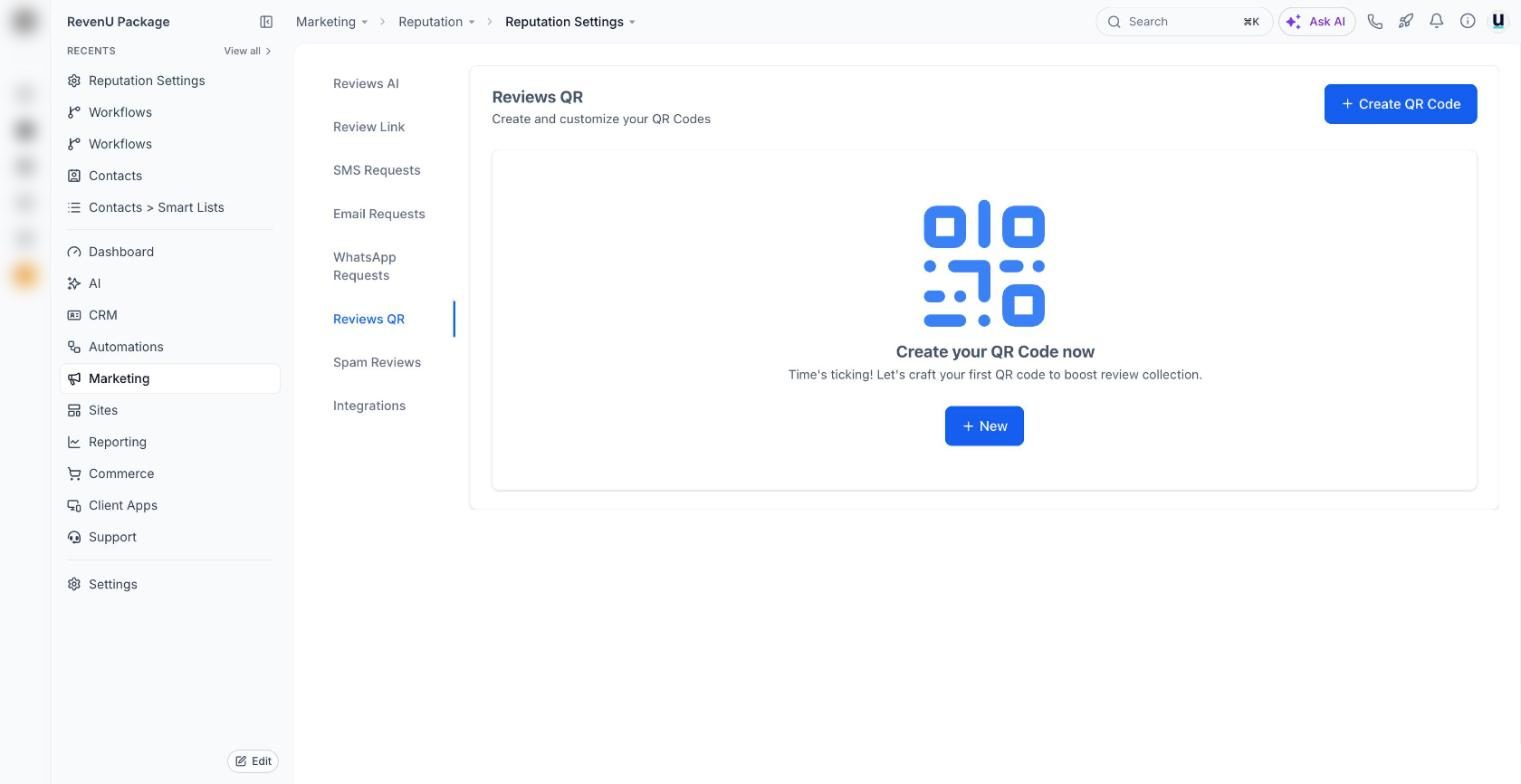Image resolution: width=1521 pixels, height=784 pixels.
Task: Focus the Search input field
Action: click(1184, 21)
